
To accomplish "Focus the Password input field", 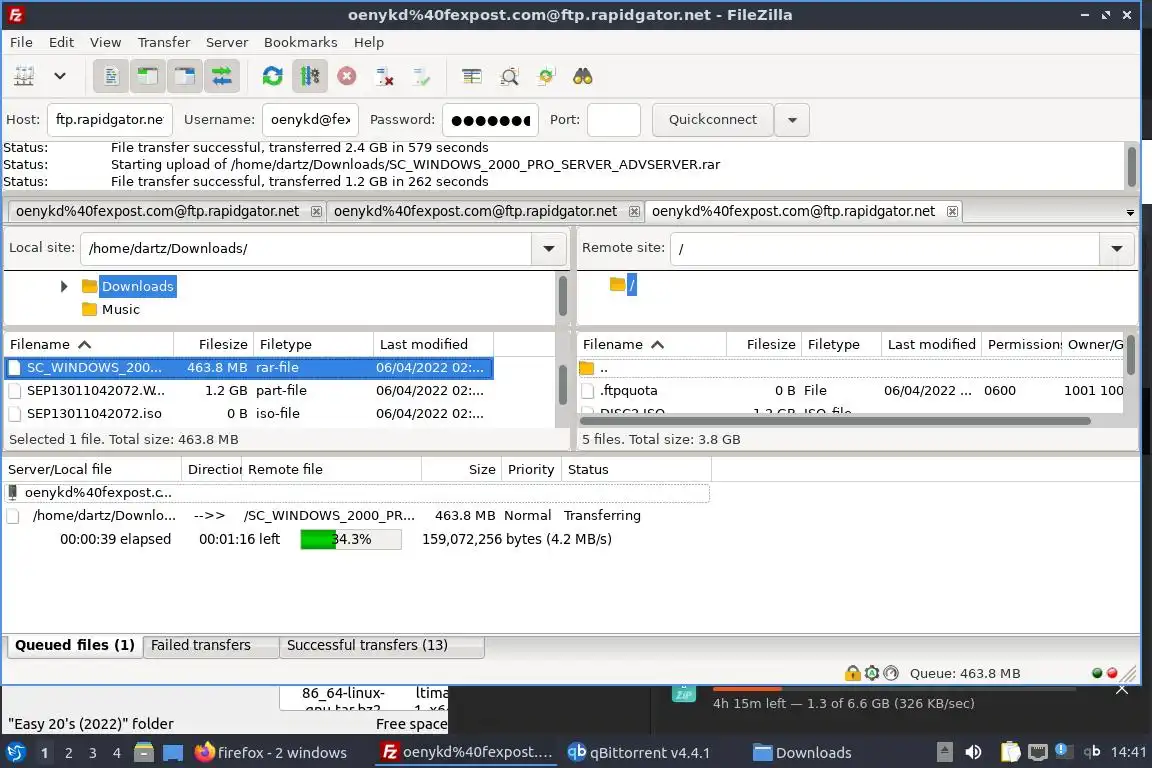I will (x=490, y=120).
